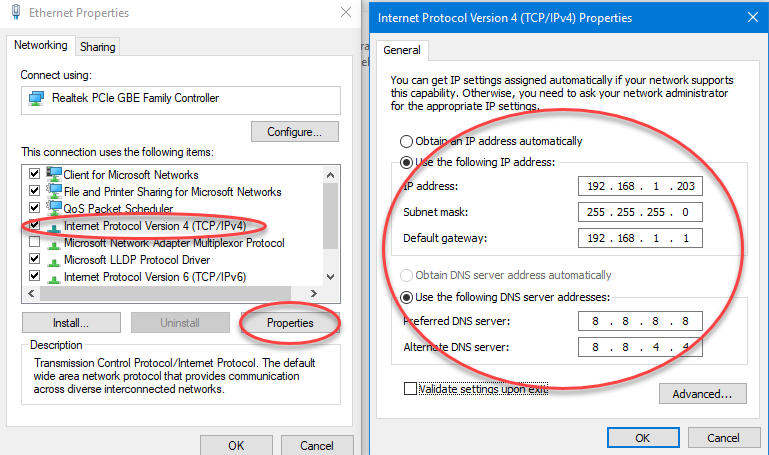Click the File and Printer Sharing item icon
Viewport: 769px width, 455px height.
[54, 191]
